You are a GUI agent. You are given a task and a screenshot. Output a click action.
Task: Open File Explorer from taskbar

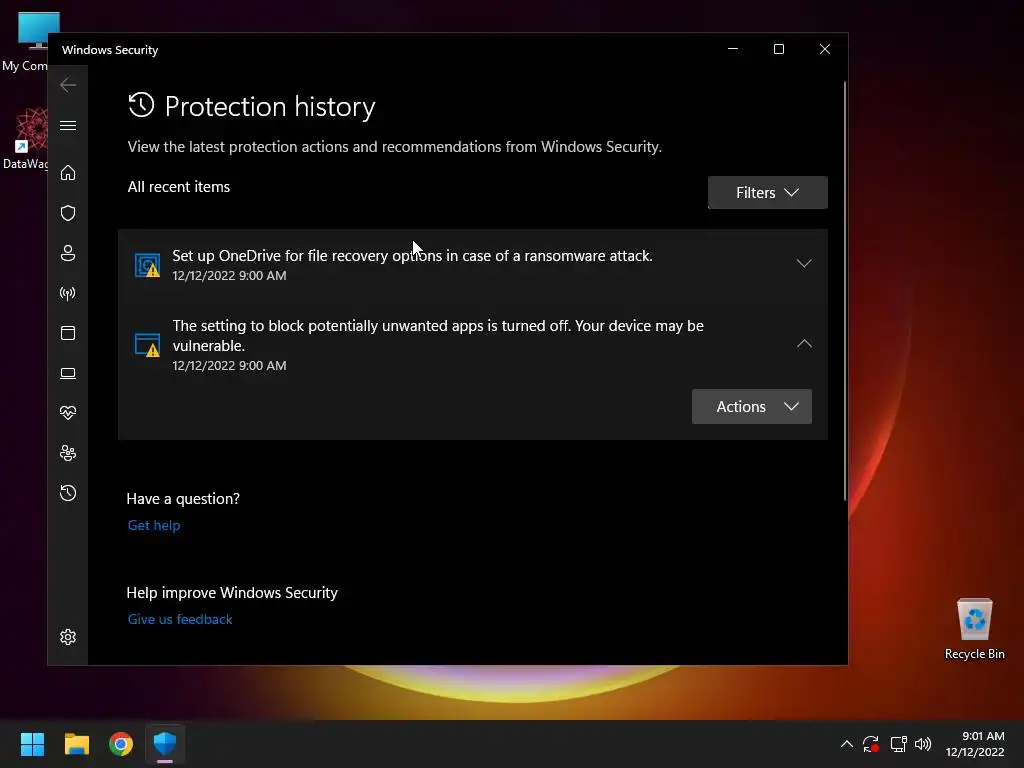tap(77, 744)
